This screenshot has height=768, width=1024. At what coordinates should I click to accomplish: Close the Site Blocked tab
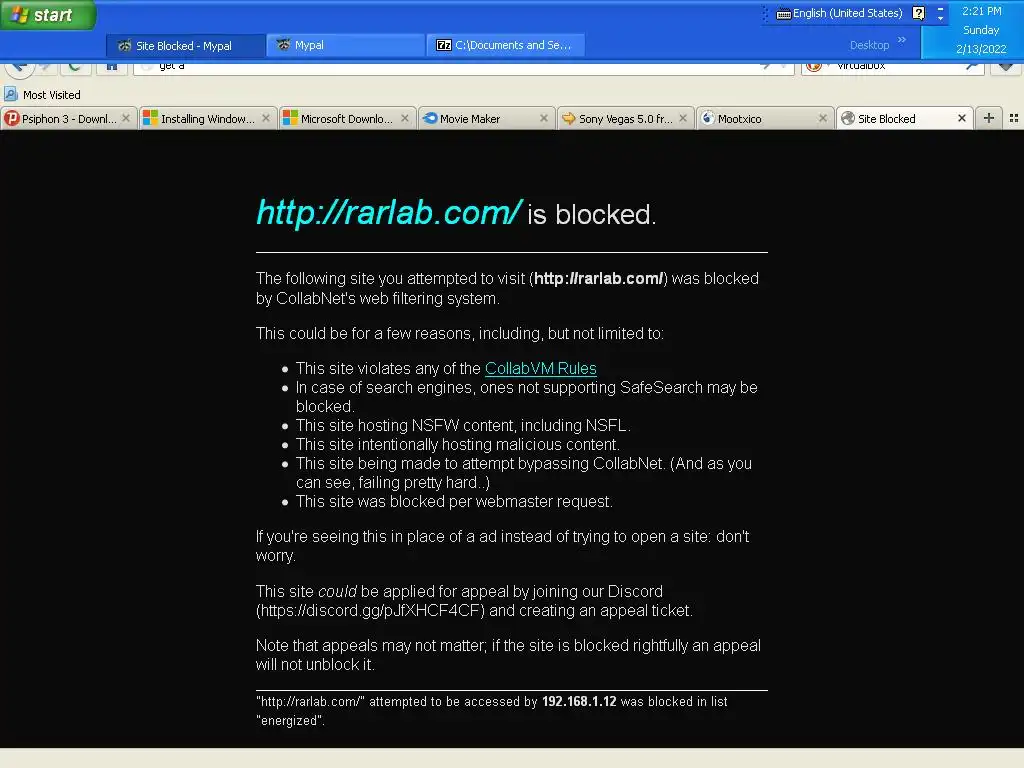point(962,118)
